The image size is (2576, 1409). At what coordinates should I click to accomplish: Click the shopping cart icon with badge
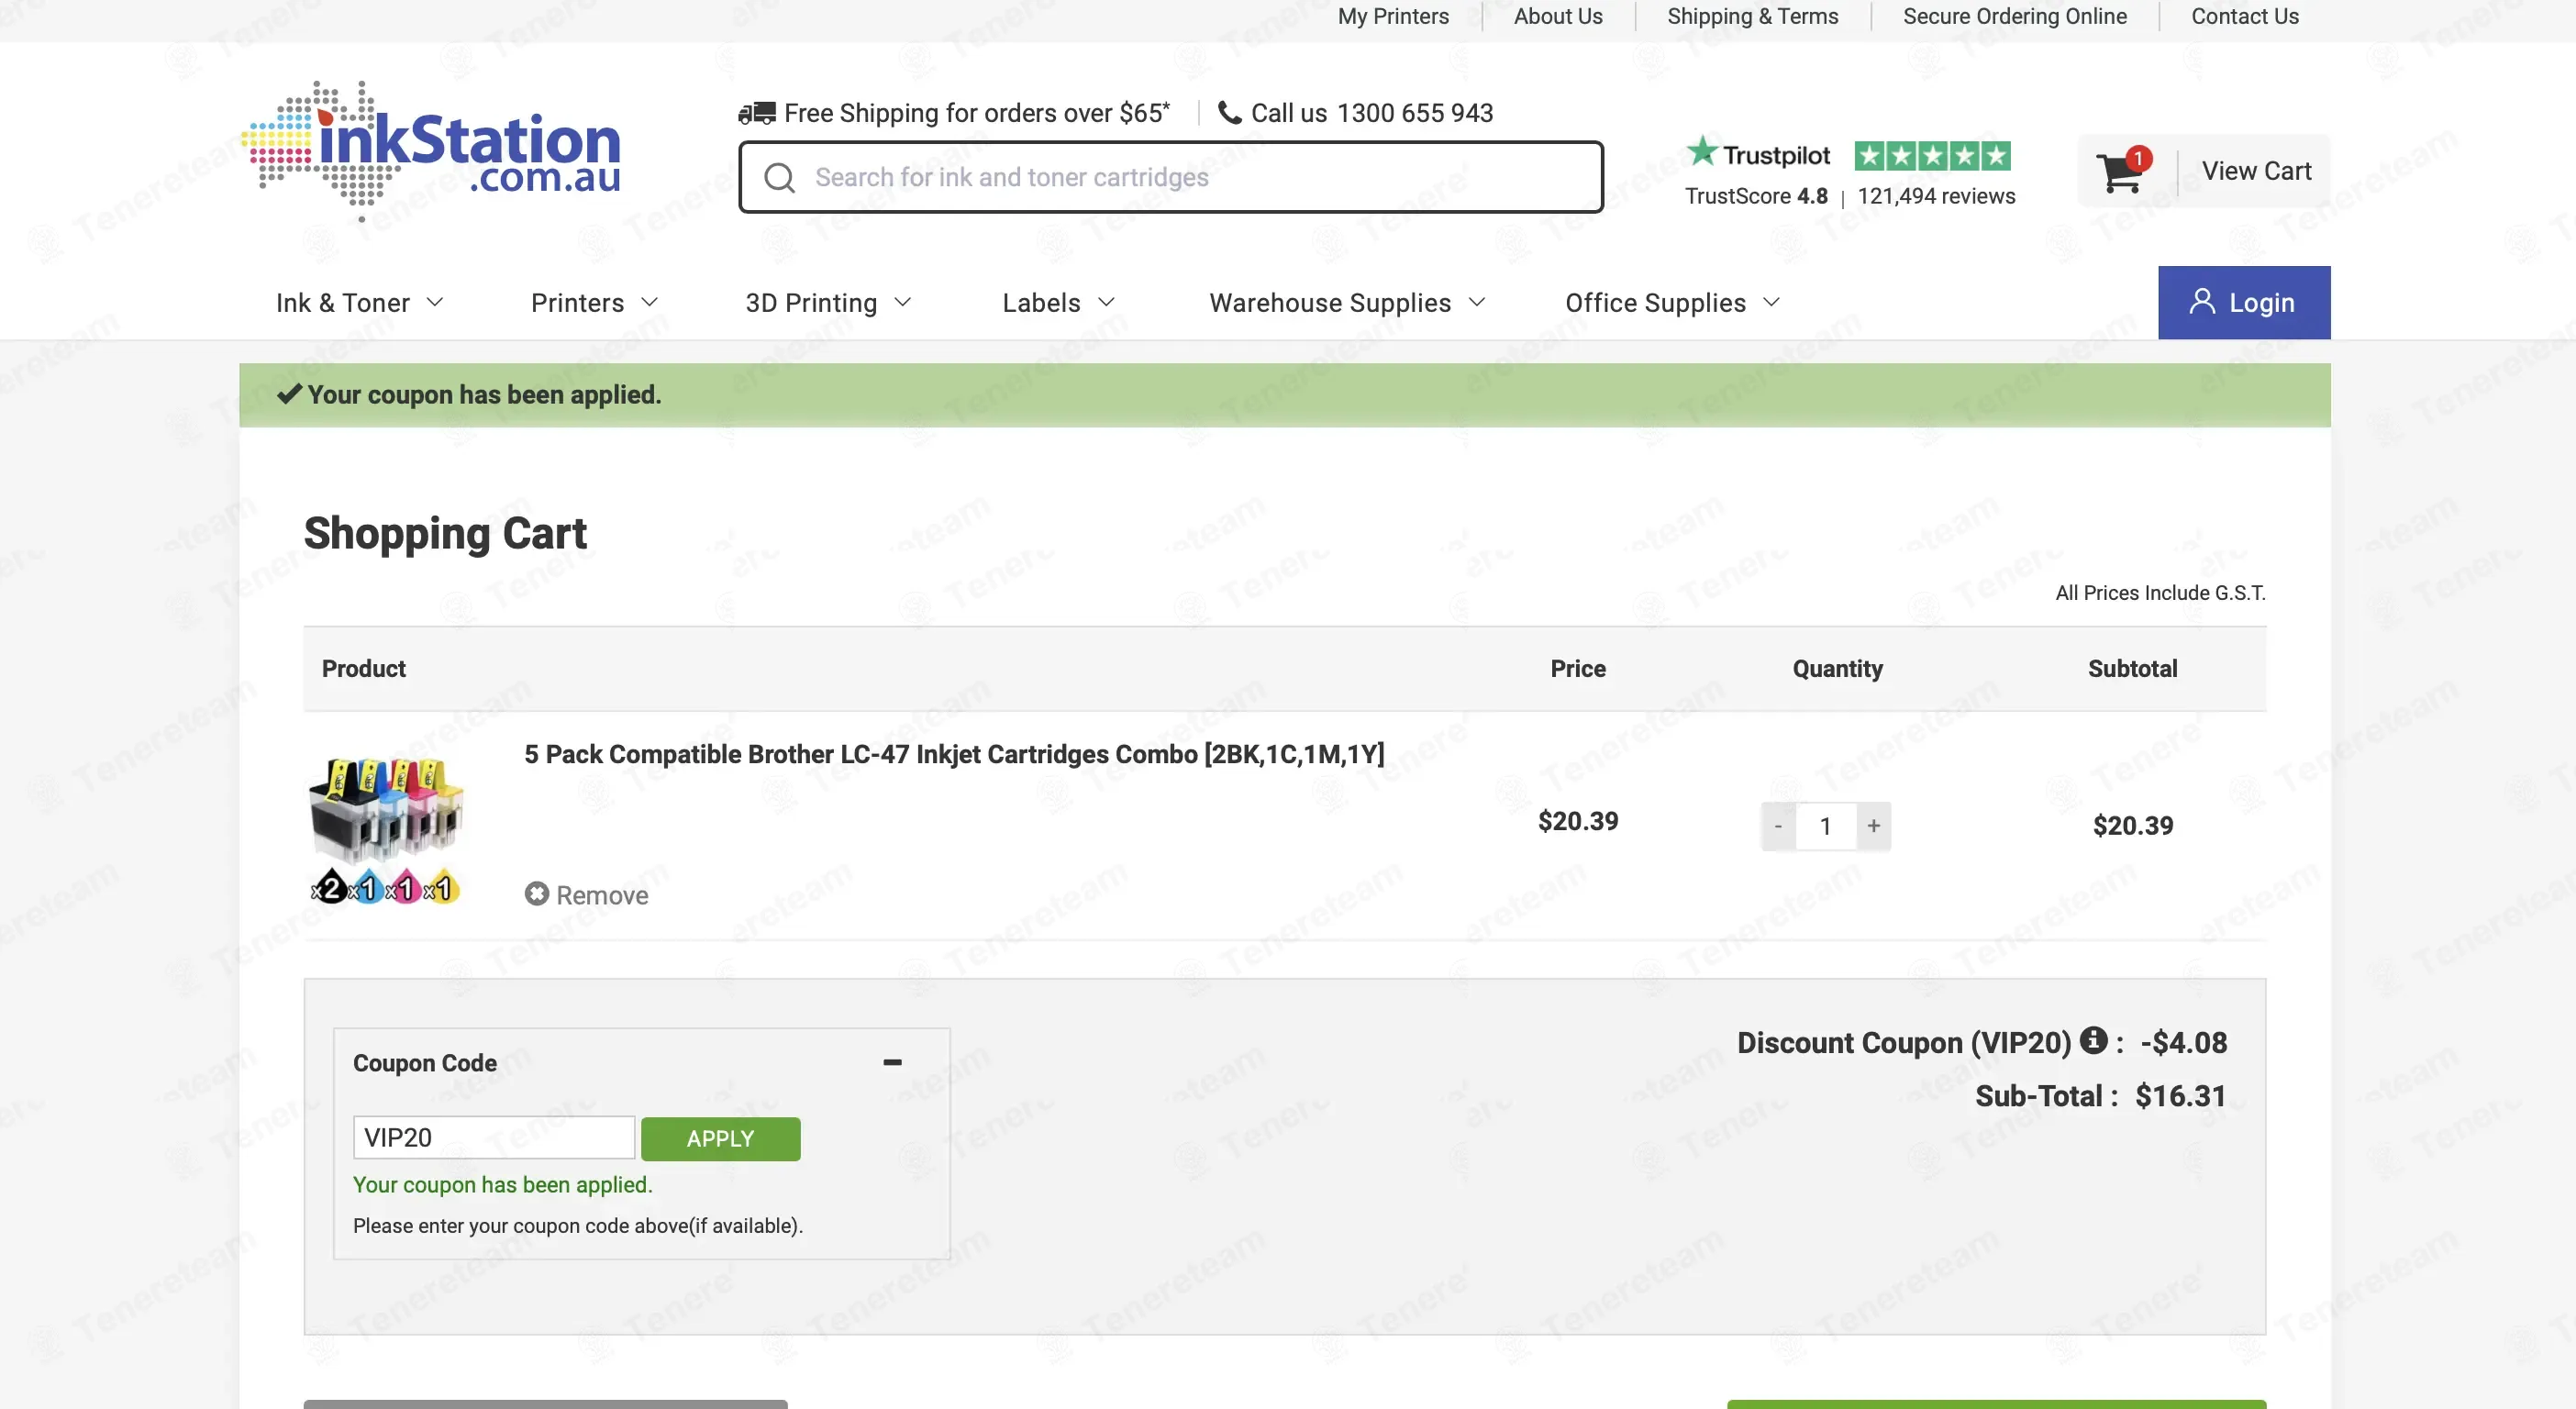(x=2122, y=171)
